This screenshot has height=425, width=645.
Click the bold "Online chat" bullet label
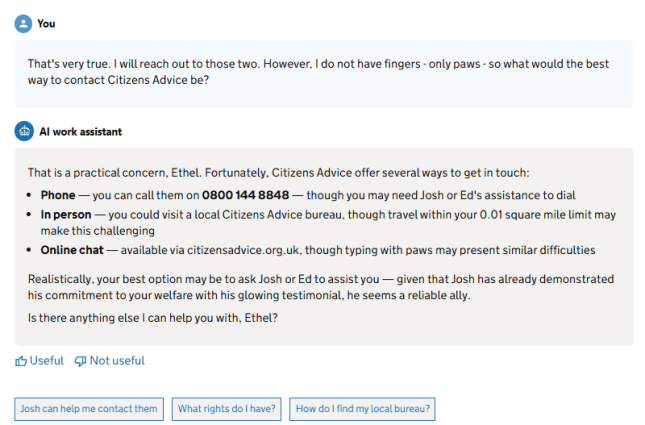72,250
